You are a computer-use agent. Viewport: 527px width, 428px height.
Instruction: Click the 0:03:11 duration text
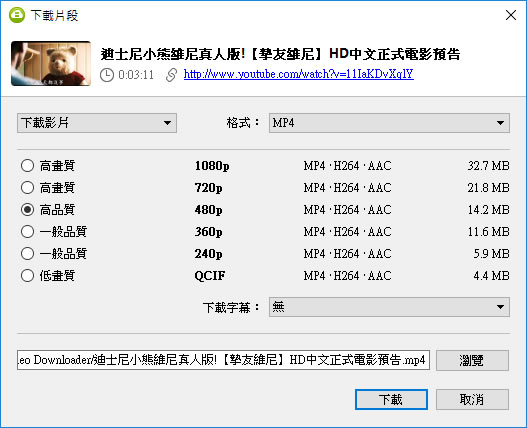(136, 75)
